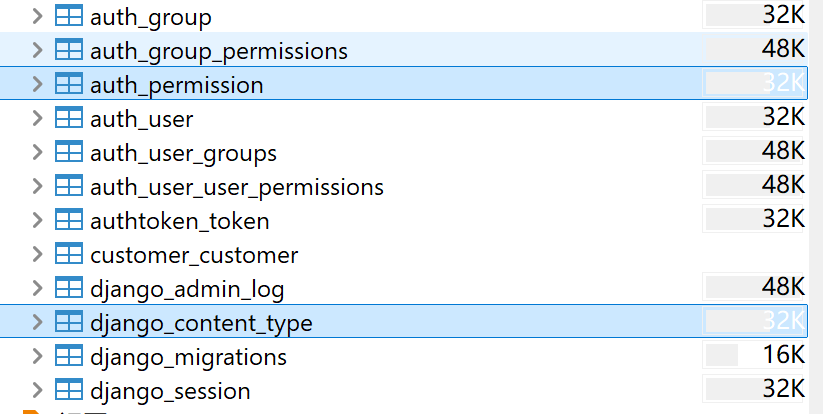The height and width of the screenshot is (414, 823).
Task: Select the auth_user_groups table name
Action: (x=183, y=153)
